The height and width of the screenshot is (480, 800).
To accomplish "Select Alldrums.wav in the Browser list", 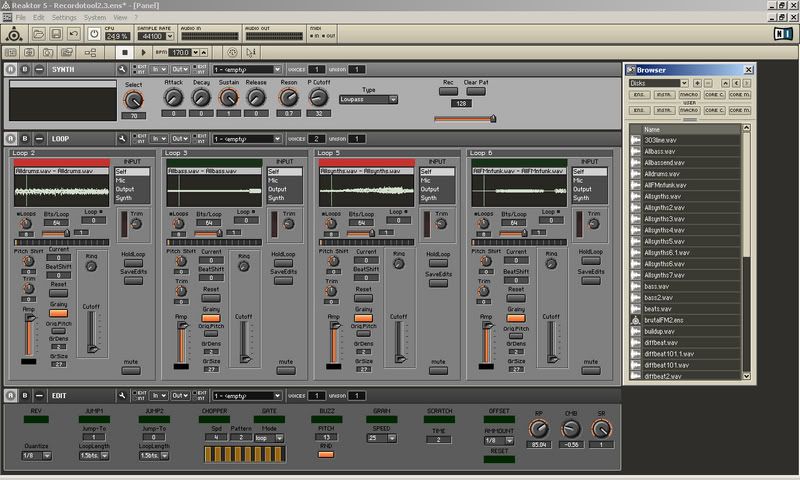I will pyautogui.click(x=685, y=174).
